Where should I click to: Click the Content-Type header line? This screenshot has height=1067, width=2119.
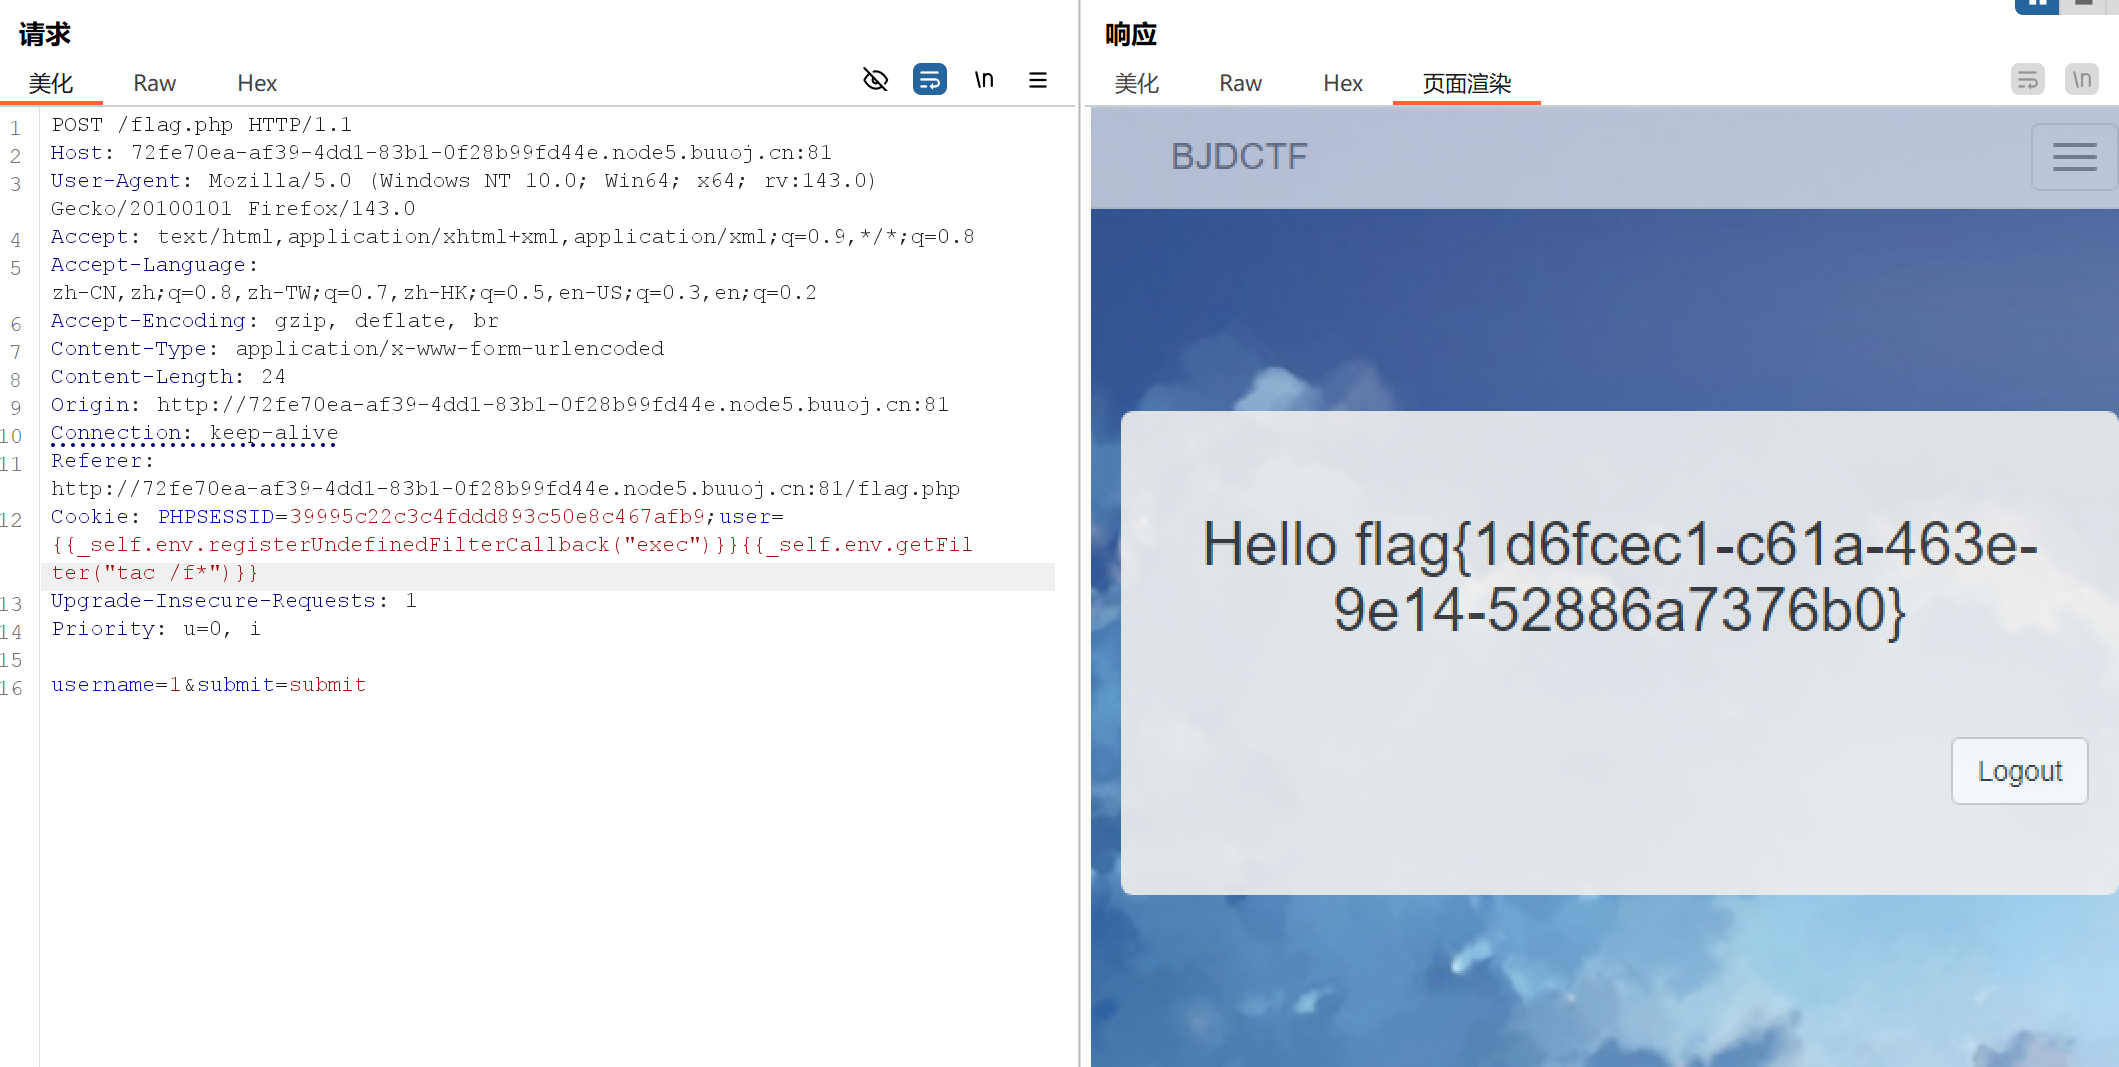click(x=357, y=349)
